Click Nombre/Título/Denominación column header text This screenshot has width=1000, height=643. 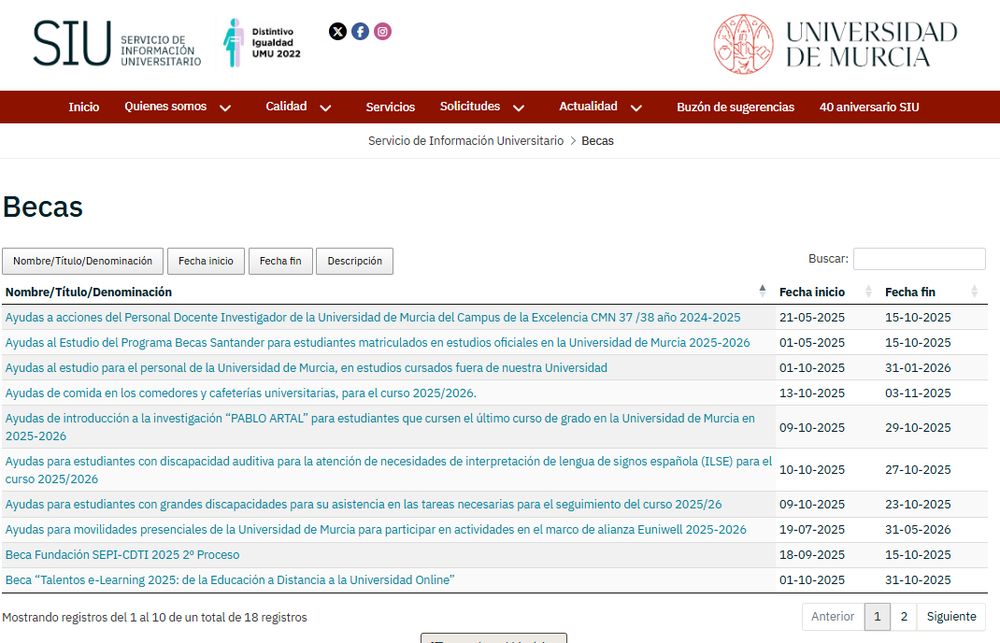(89, 292)
